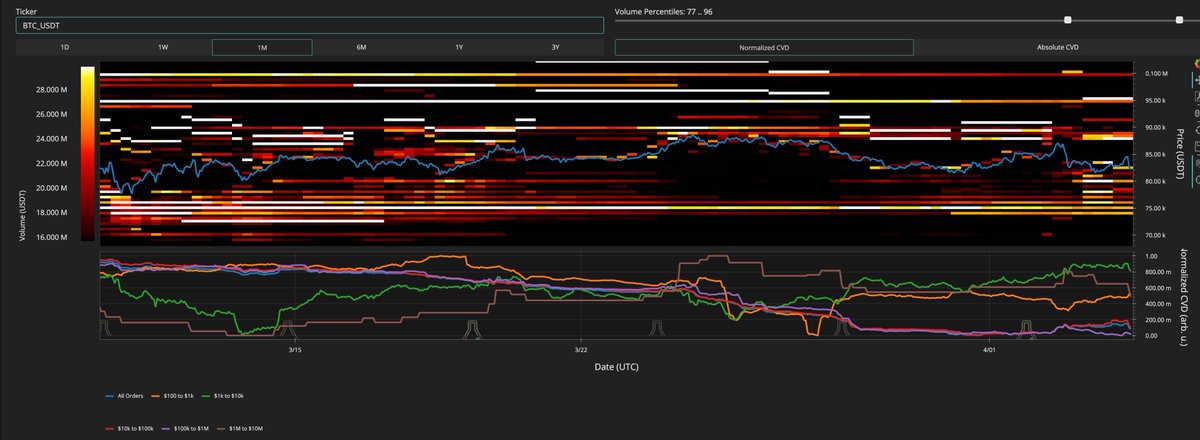1200x440 pixels.
Task: Switch to the 6M time range
Action: (360, 47)
